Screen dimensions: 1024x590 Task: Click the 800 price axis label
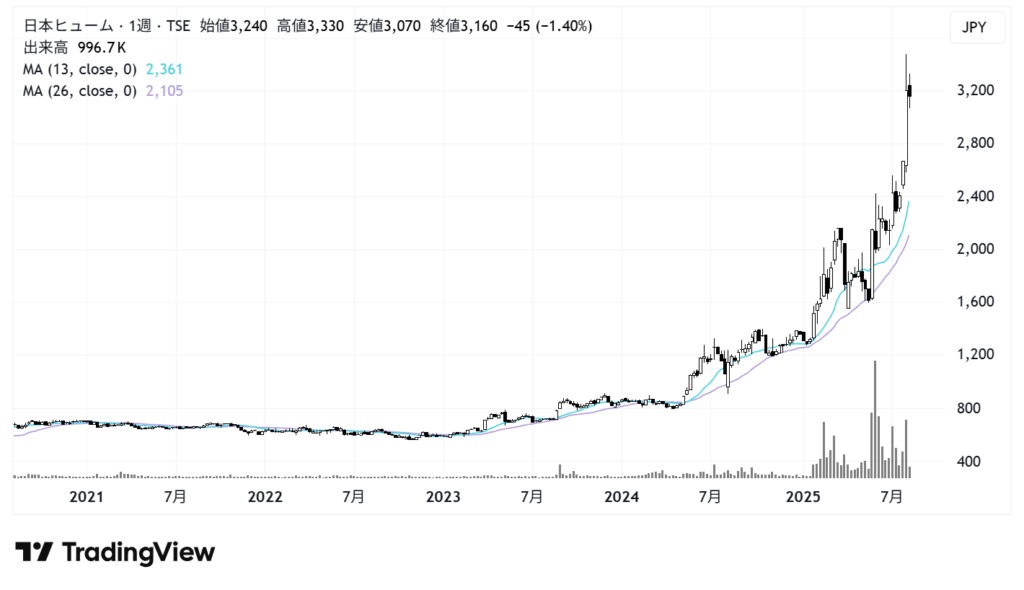968,408
